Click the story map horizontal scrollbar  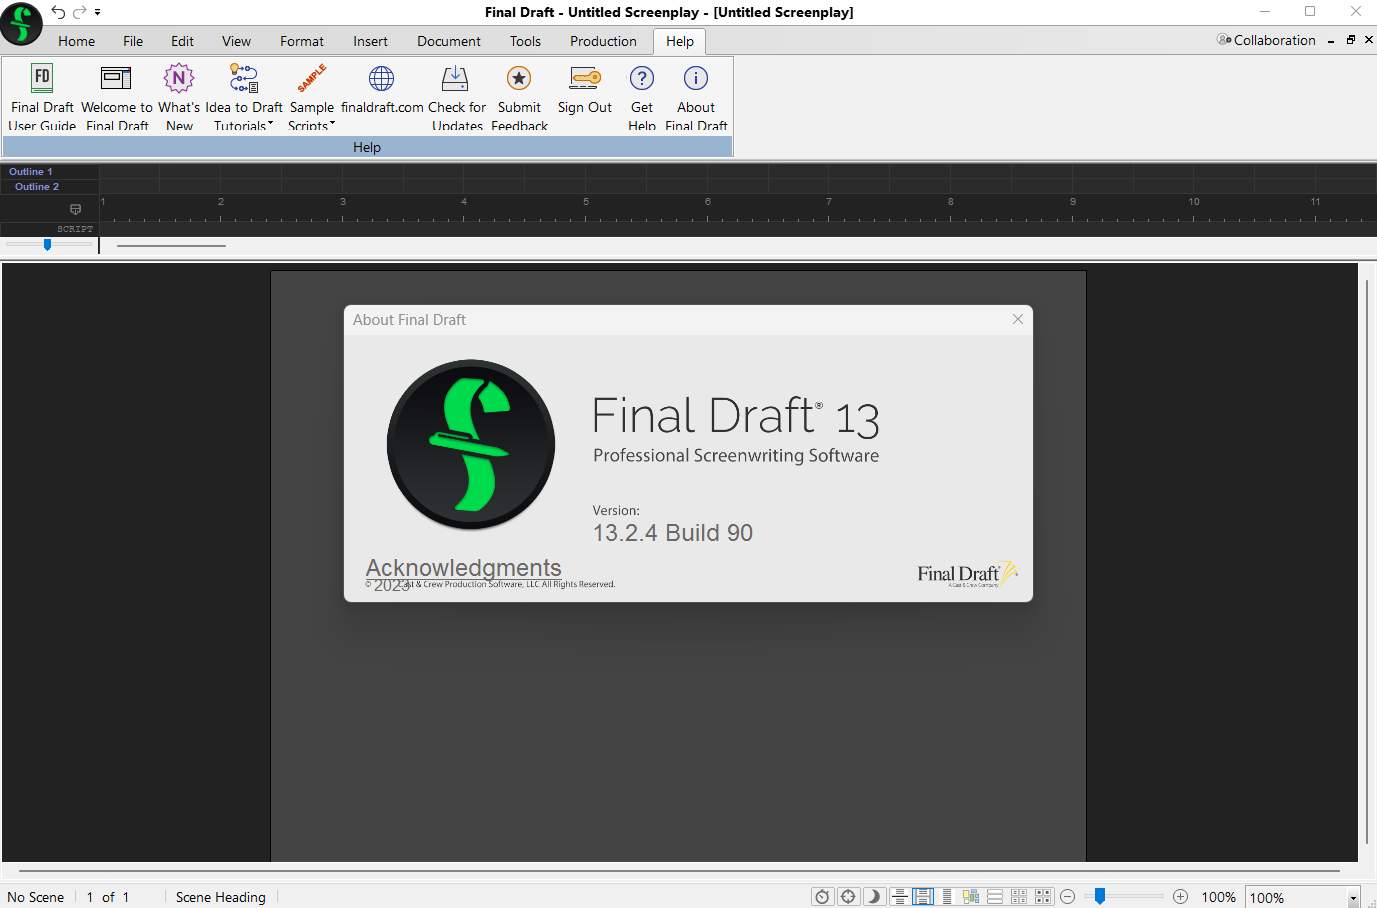pos(171,245)
